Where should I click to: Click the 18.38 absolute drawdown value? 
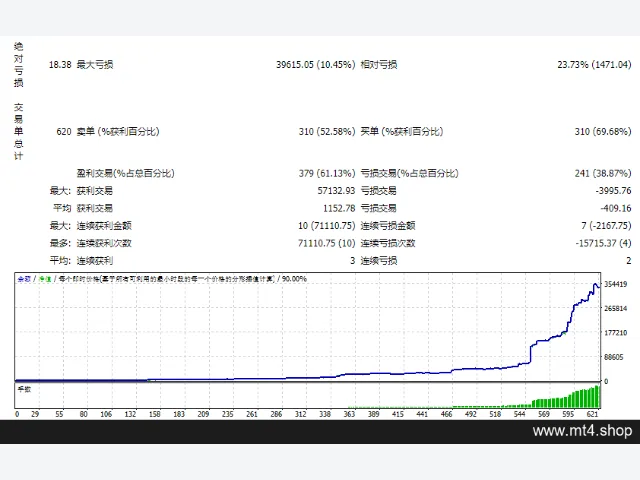coord(60,64)
